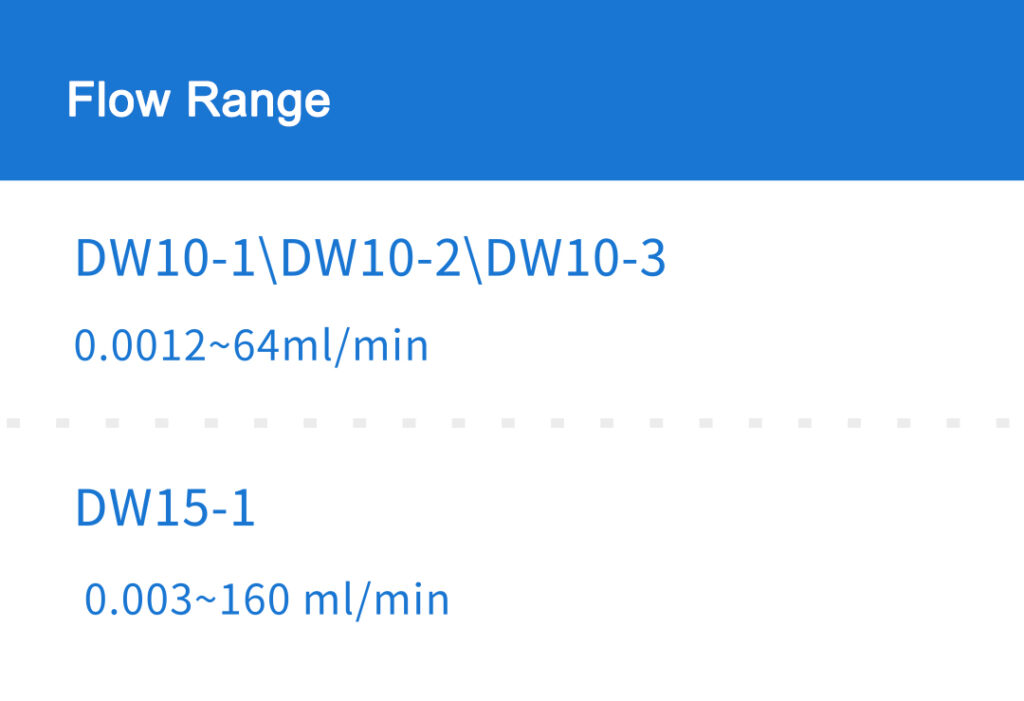Image resolution: width=1024 pixels, height=701 pixels.
Task: Click the dotted divider between model rows
Action: coord(512,423)
